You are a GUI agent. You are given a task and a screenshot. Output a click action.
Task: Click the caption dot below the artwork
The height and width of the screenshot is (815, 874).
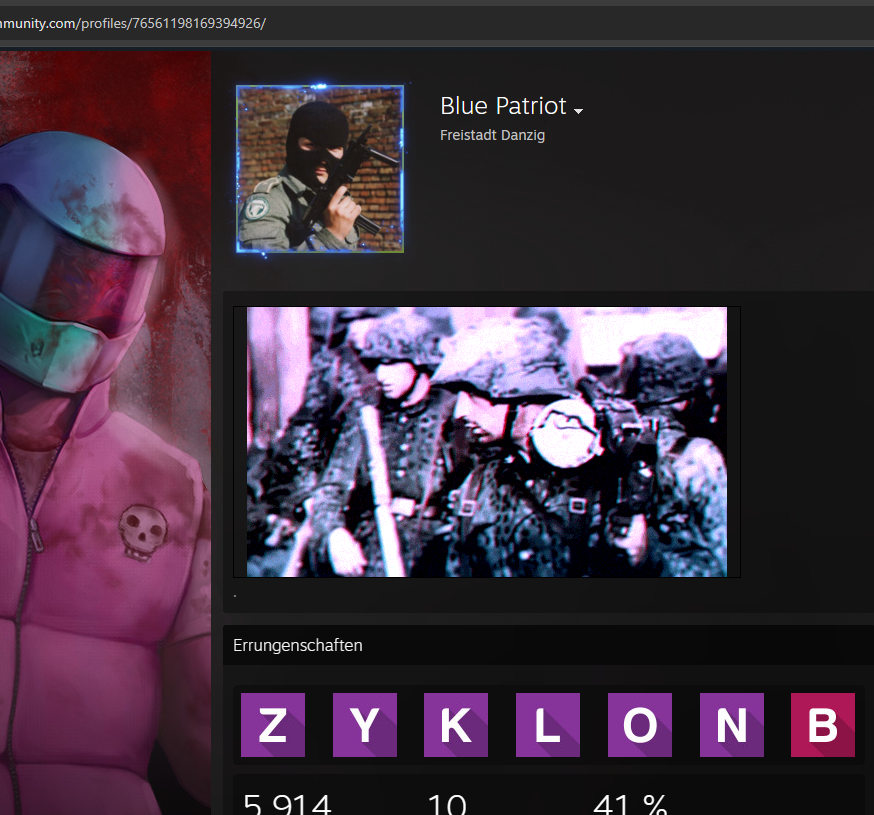[x=235, y=596]
